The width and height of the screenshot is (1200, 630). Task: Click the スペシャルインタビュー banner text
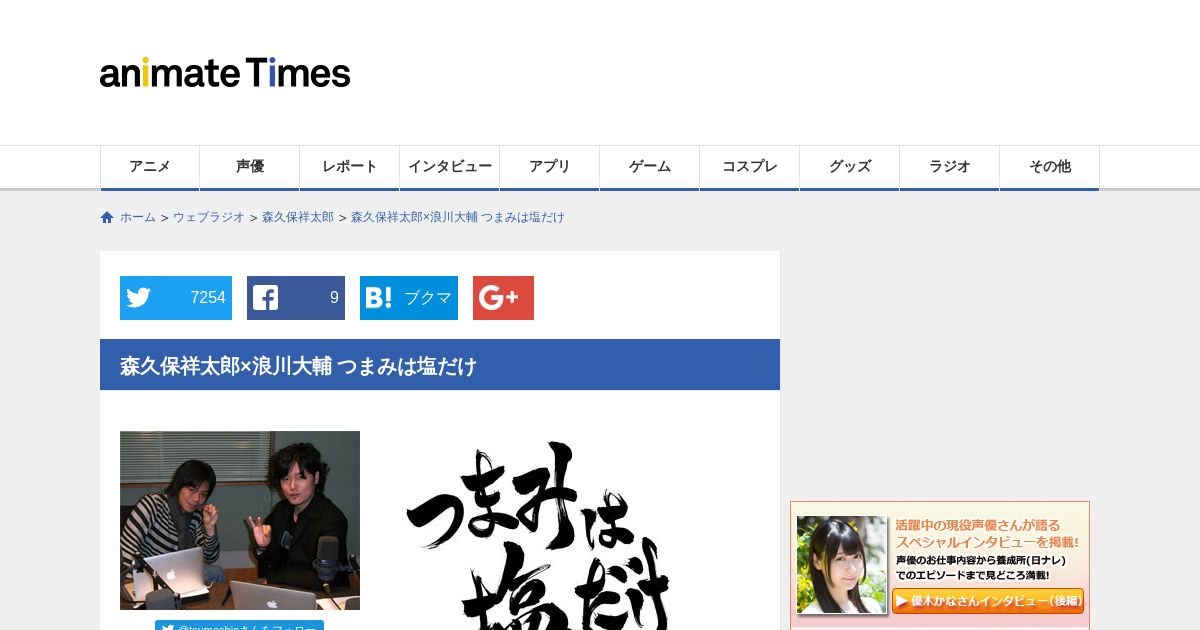(x=986, y=541)
